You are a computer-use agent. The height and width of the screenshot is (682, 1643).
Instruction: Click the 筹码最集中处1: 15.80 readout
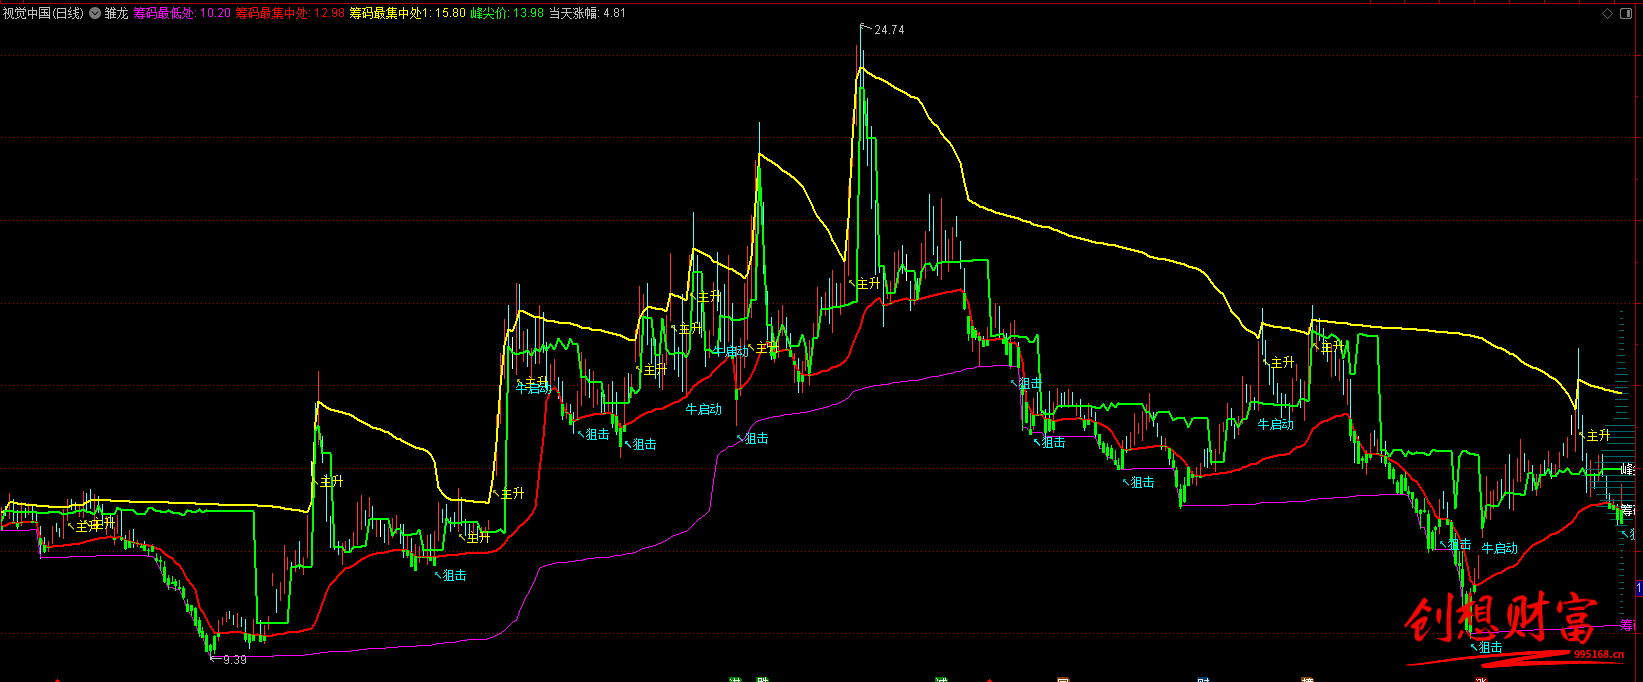pyautogui.click(x=407, y=13)
